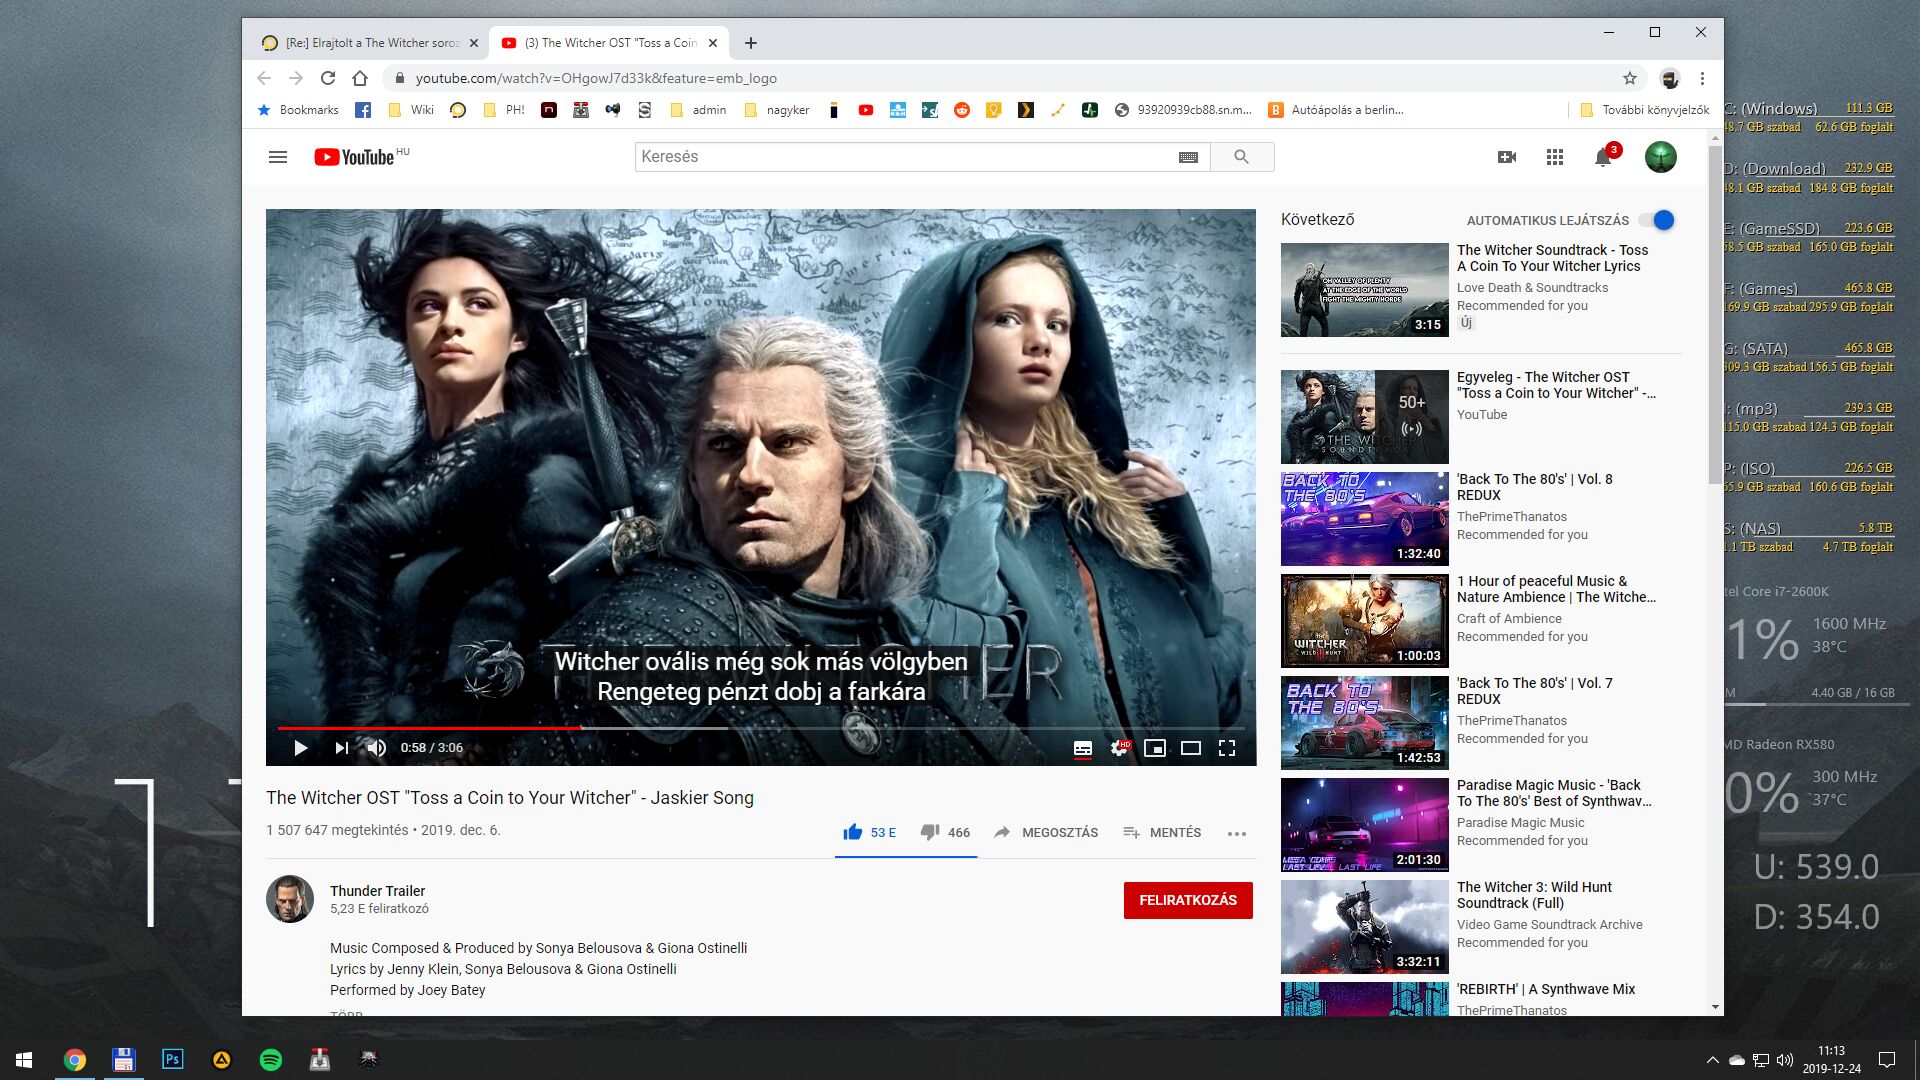Go back to previous page
The width and height of the screenshot is (1920, 1080).
point(264,78)
